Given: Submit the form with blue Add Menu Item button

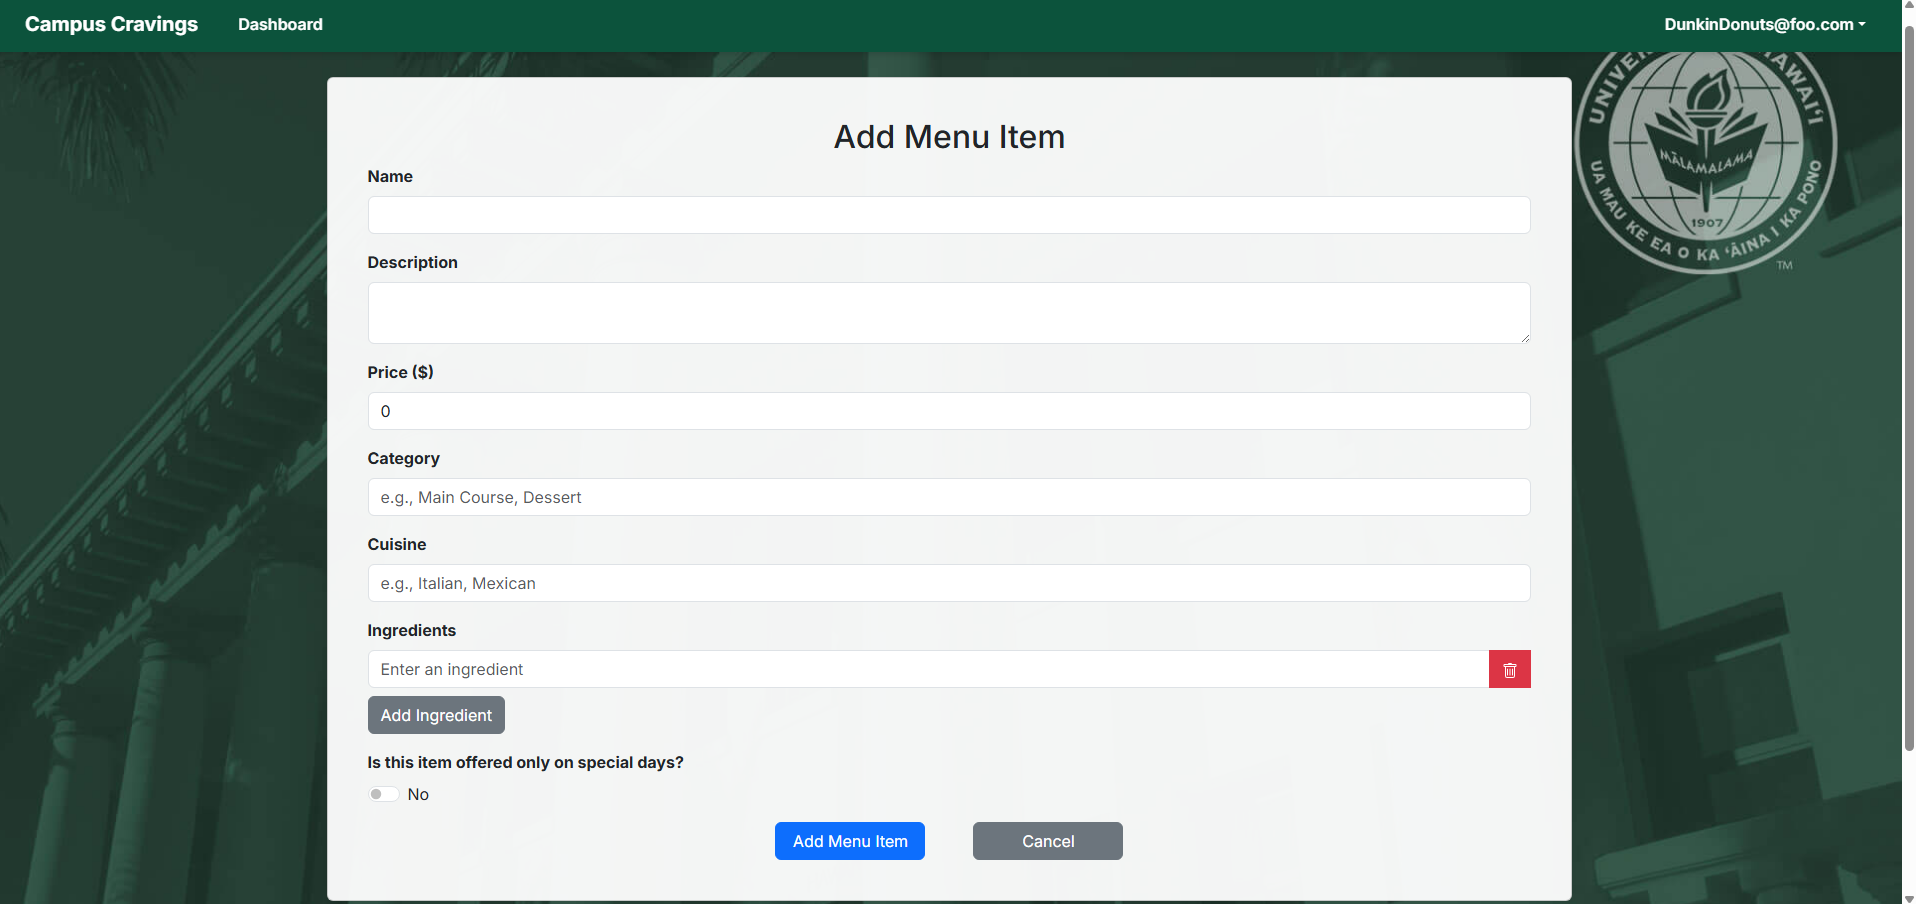Looking at the screenshot, I should [849, 841].
